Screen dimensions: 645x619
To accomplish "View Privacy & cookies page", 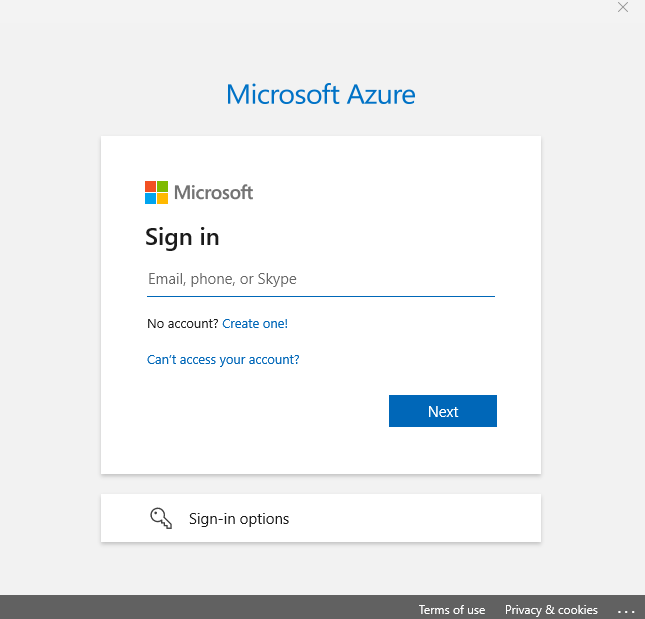I will point(551,610).
